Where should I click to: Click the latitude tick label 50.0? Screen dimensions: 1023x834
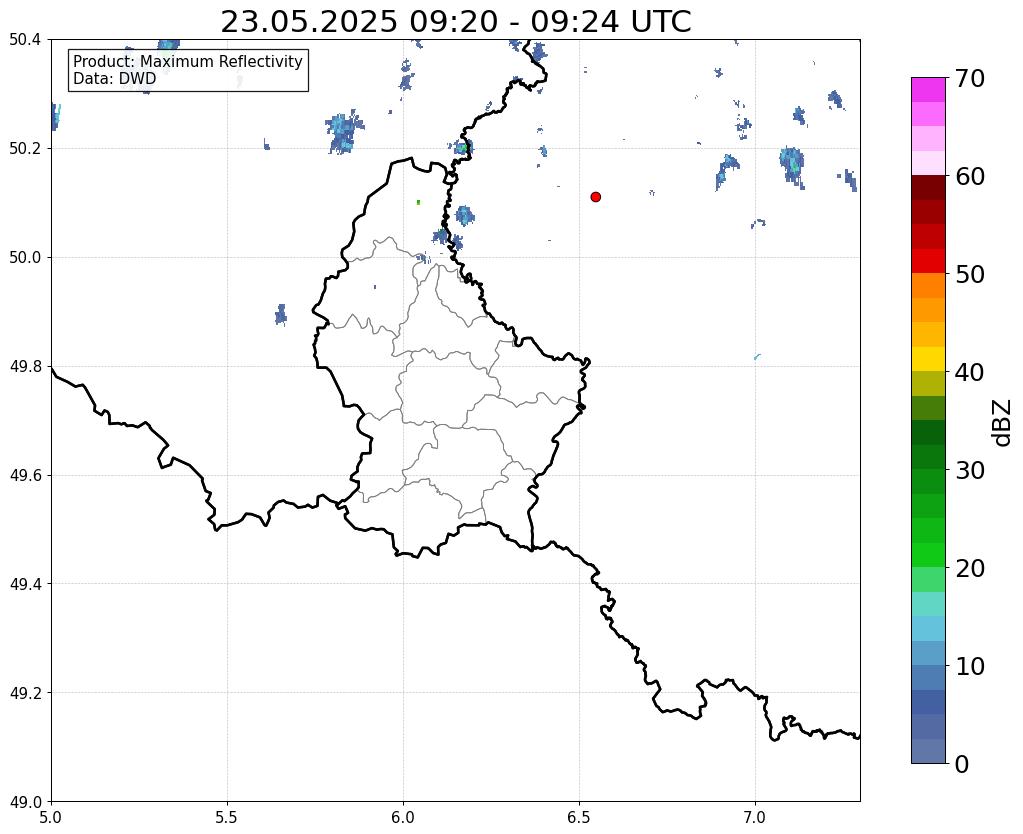[x=25, y=258]
